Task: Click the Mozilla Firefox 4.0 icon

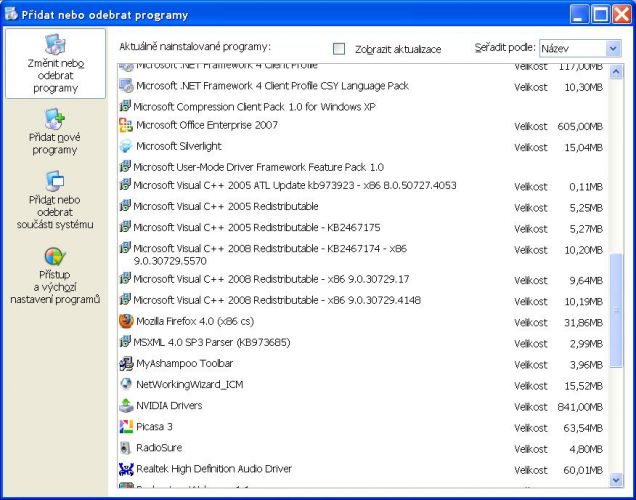Action: pos(126,322)
